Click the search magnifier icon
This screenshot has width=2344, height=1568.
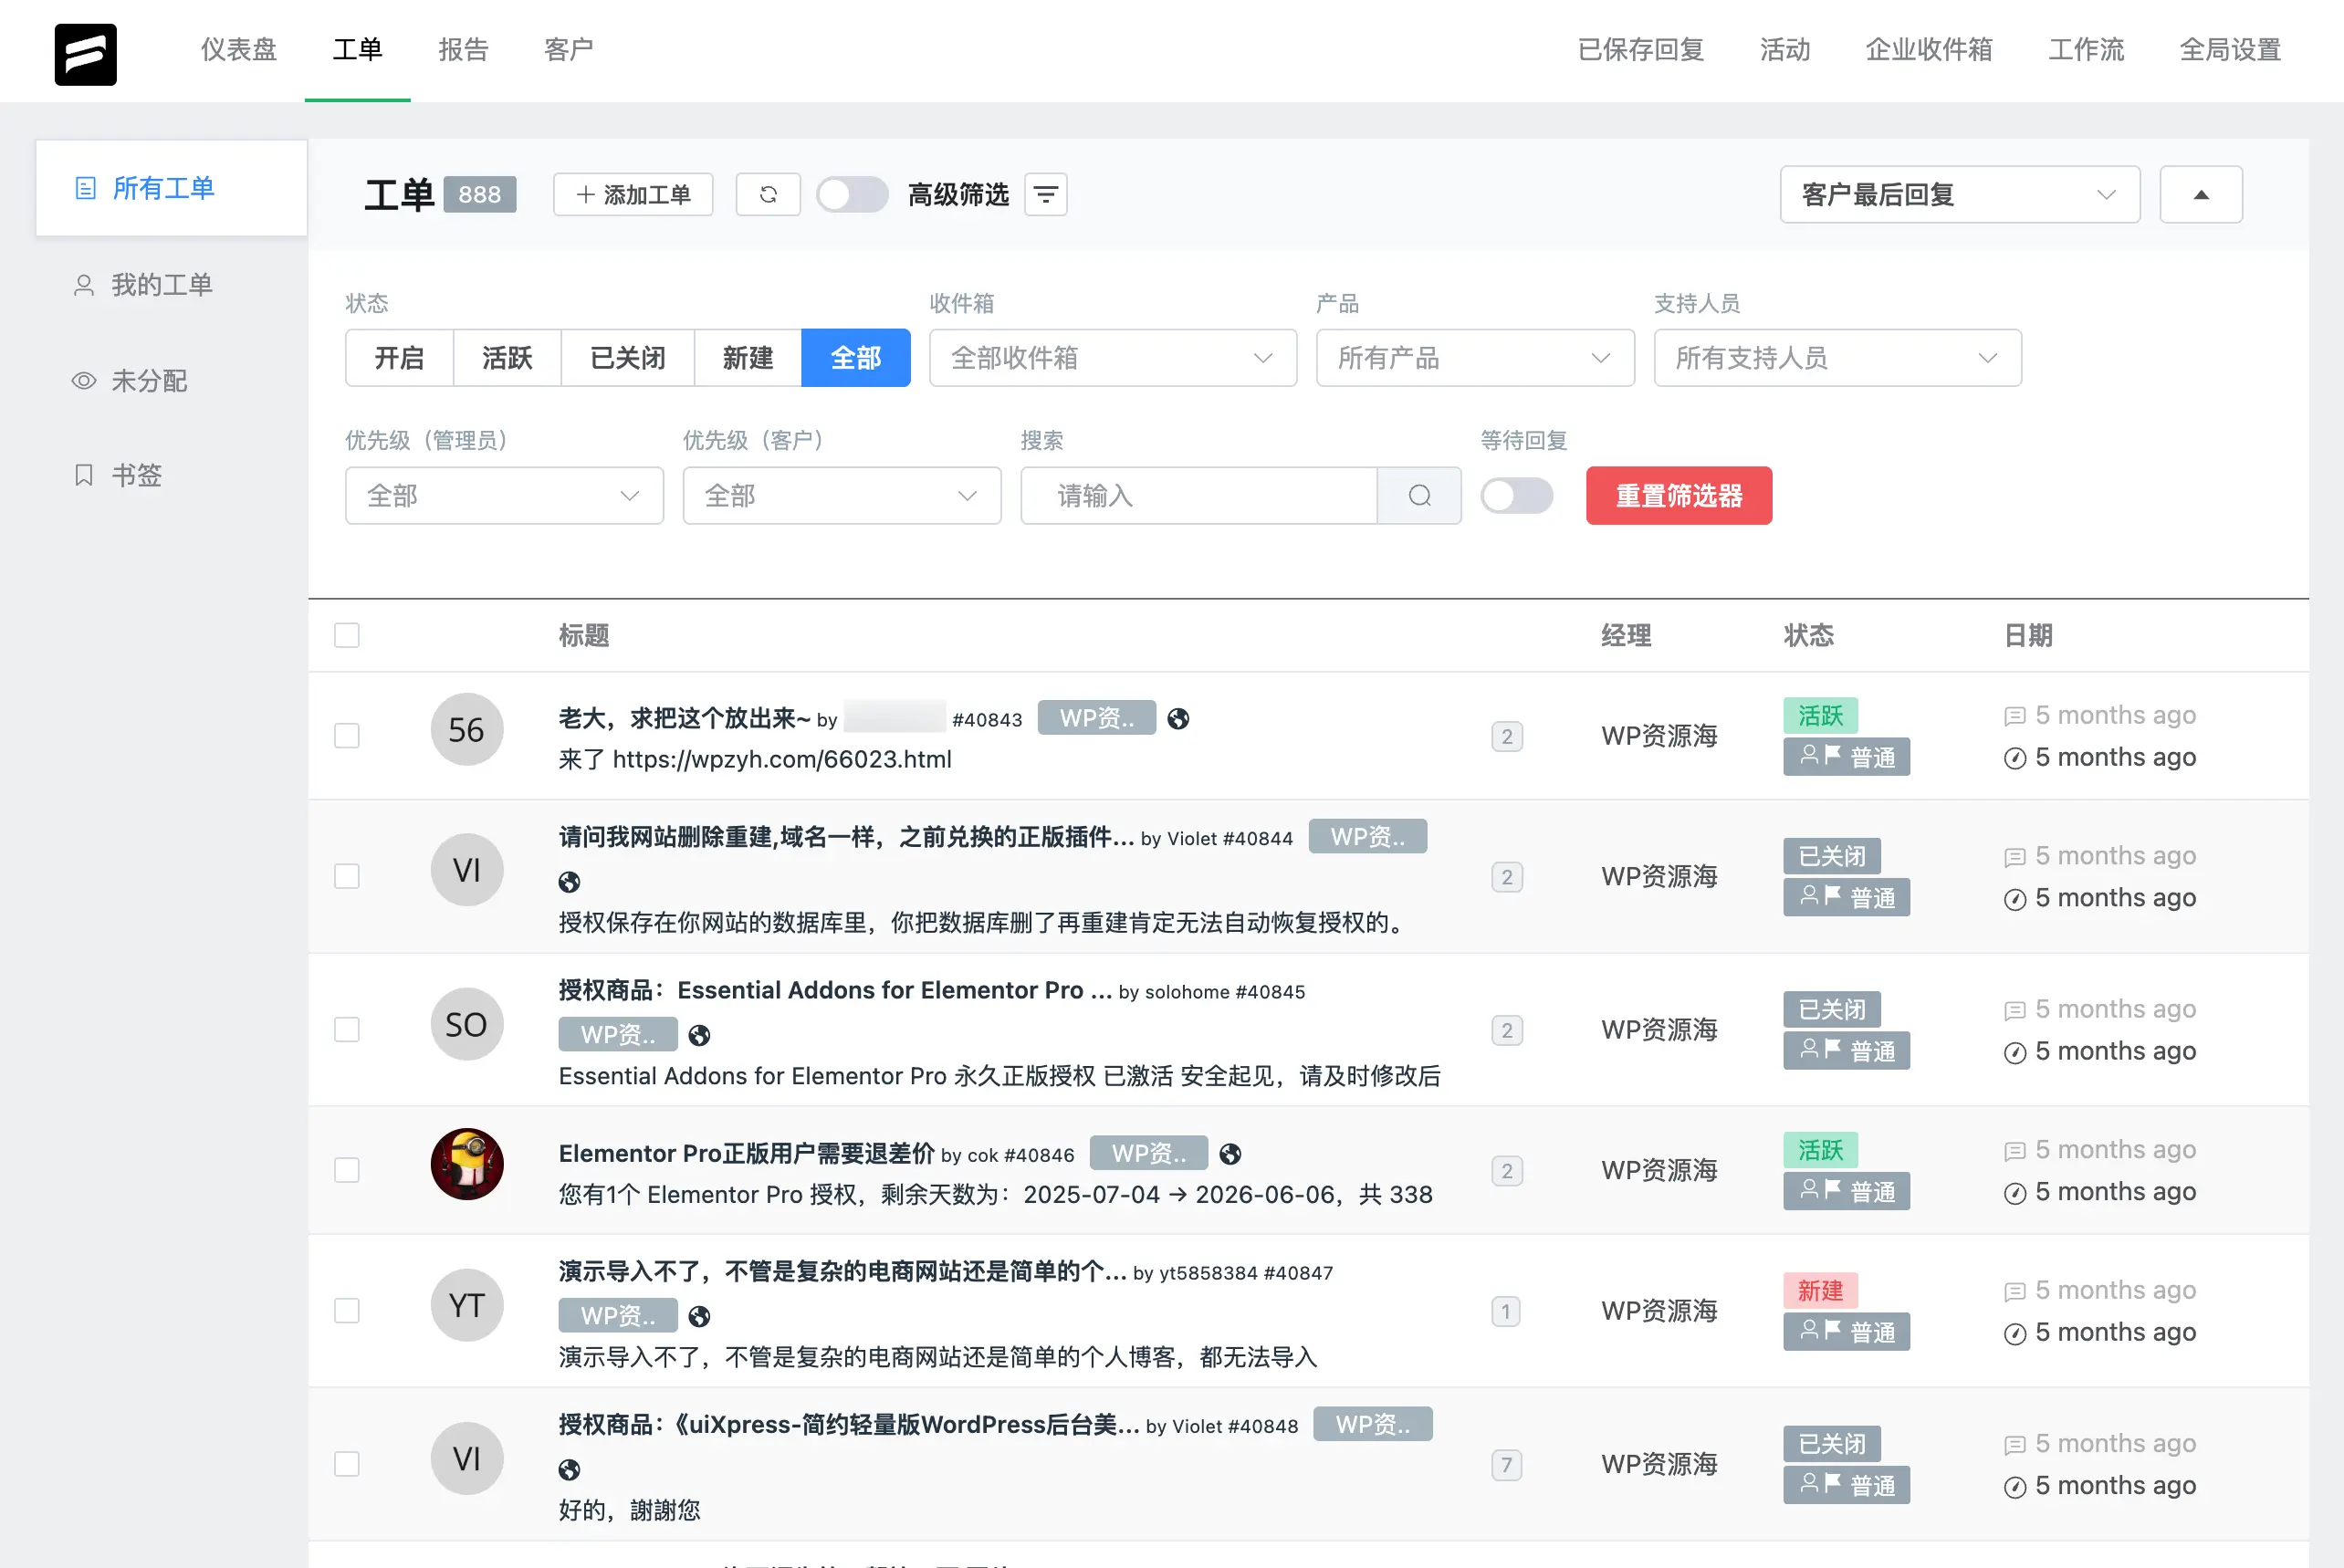click(x=1420, y=495)
